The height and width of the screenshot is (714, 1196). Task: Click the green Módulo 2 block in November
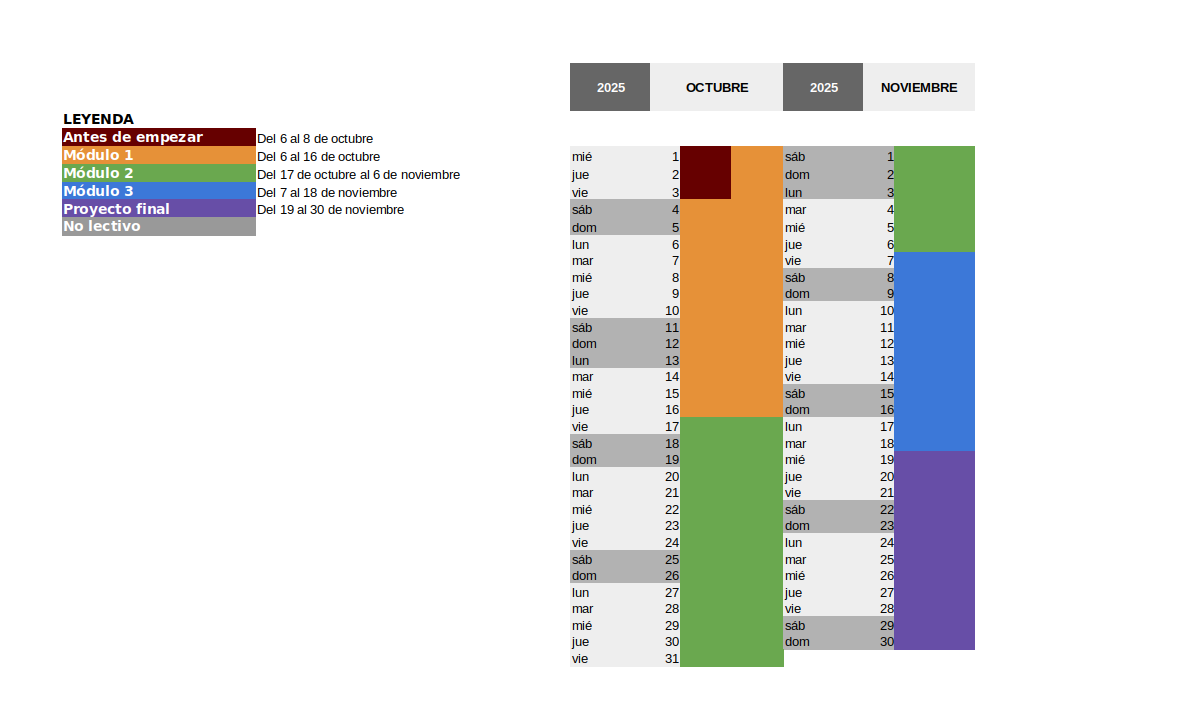934,199
